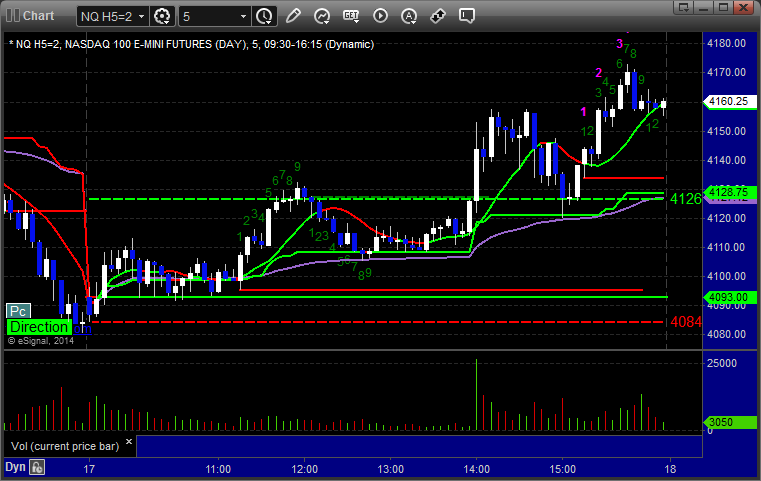Open the studies/indicator wave icon
Viewport: 761px width, 481px height.
tap(322, 16)
